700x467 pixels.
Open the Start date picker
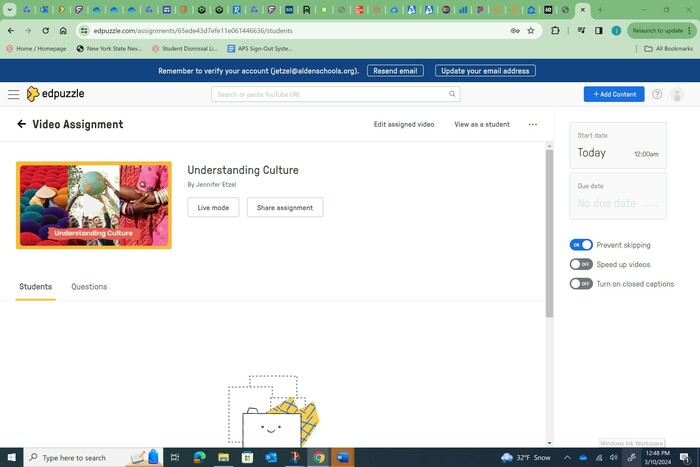617,153
